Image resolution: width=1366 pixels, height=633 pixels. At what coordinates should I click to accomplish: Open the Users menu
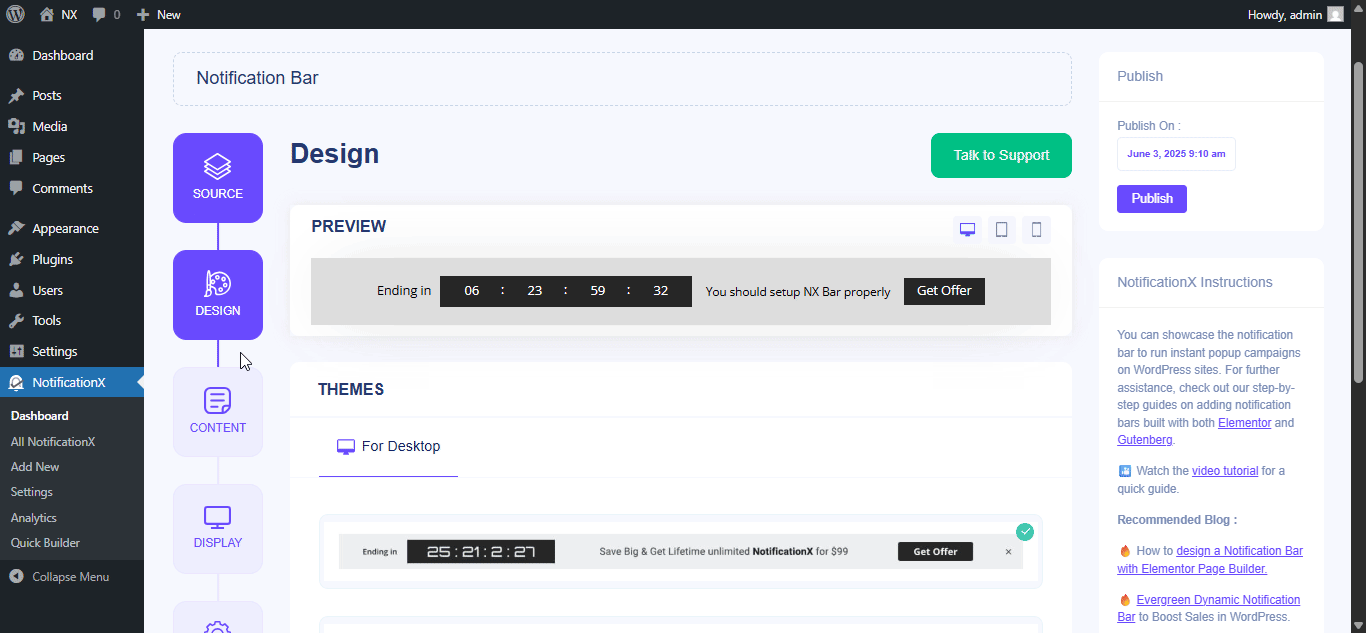pyautogui.click(x=72, y=290)
